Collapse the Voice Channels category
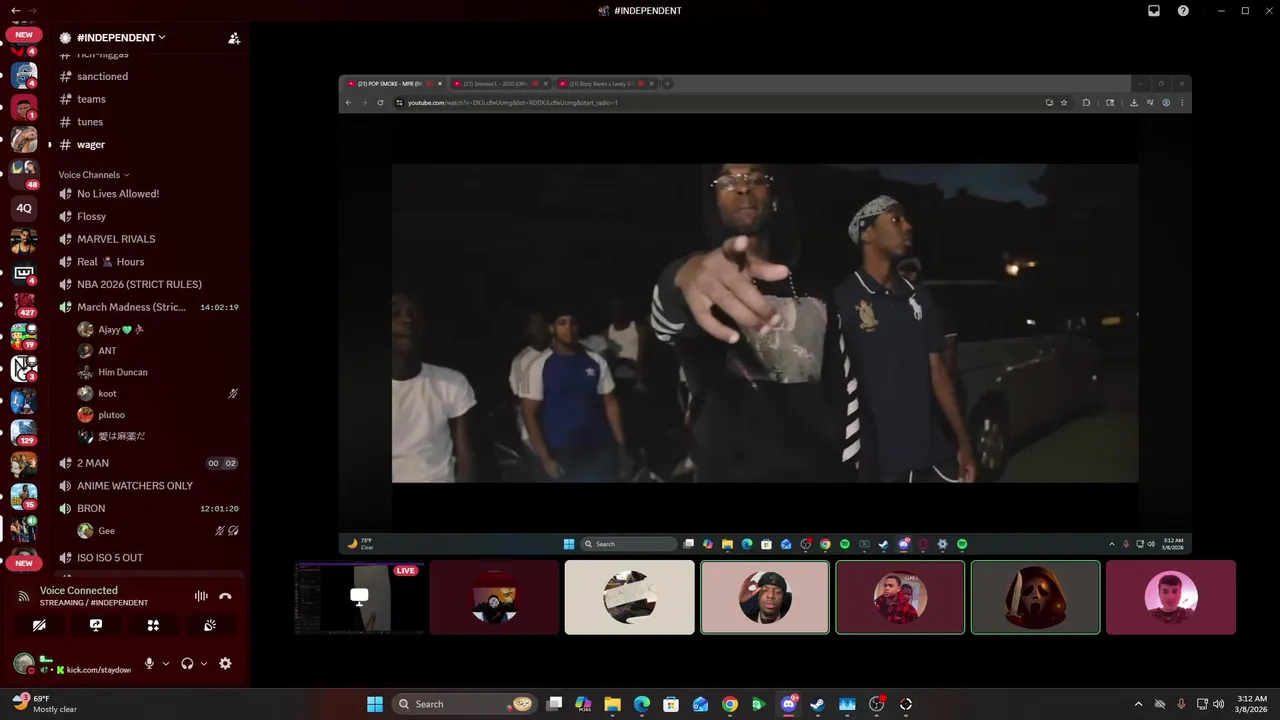 [94, 175]
